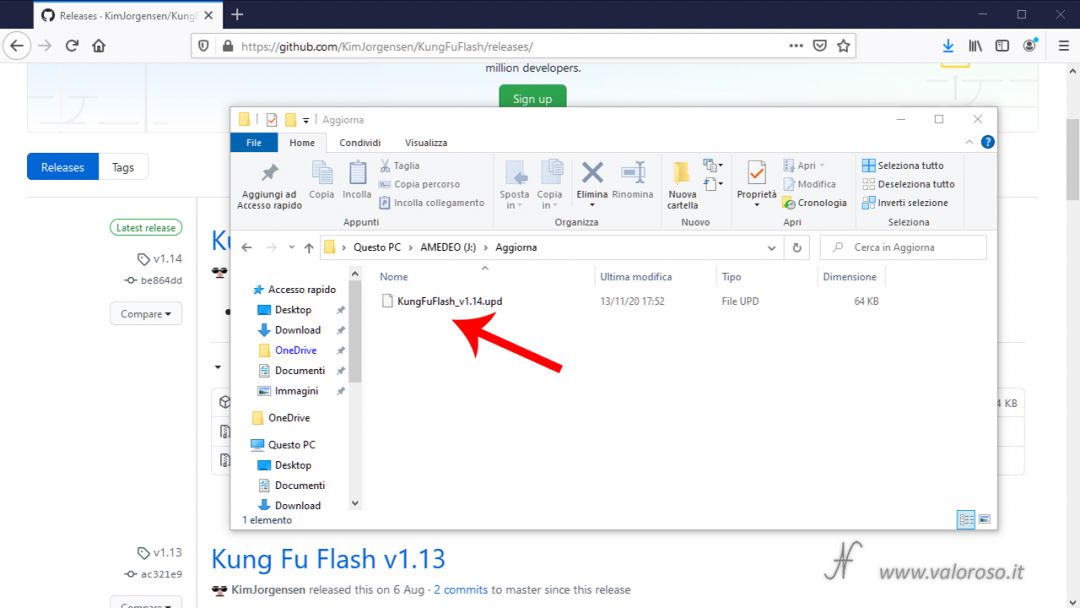Click Rinomina rename icon

[x=632, y=180]
